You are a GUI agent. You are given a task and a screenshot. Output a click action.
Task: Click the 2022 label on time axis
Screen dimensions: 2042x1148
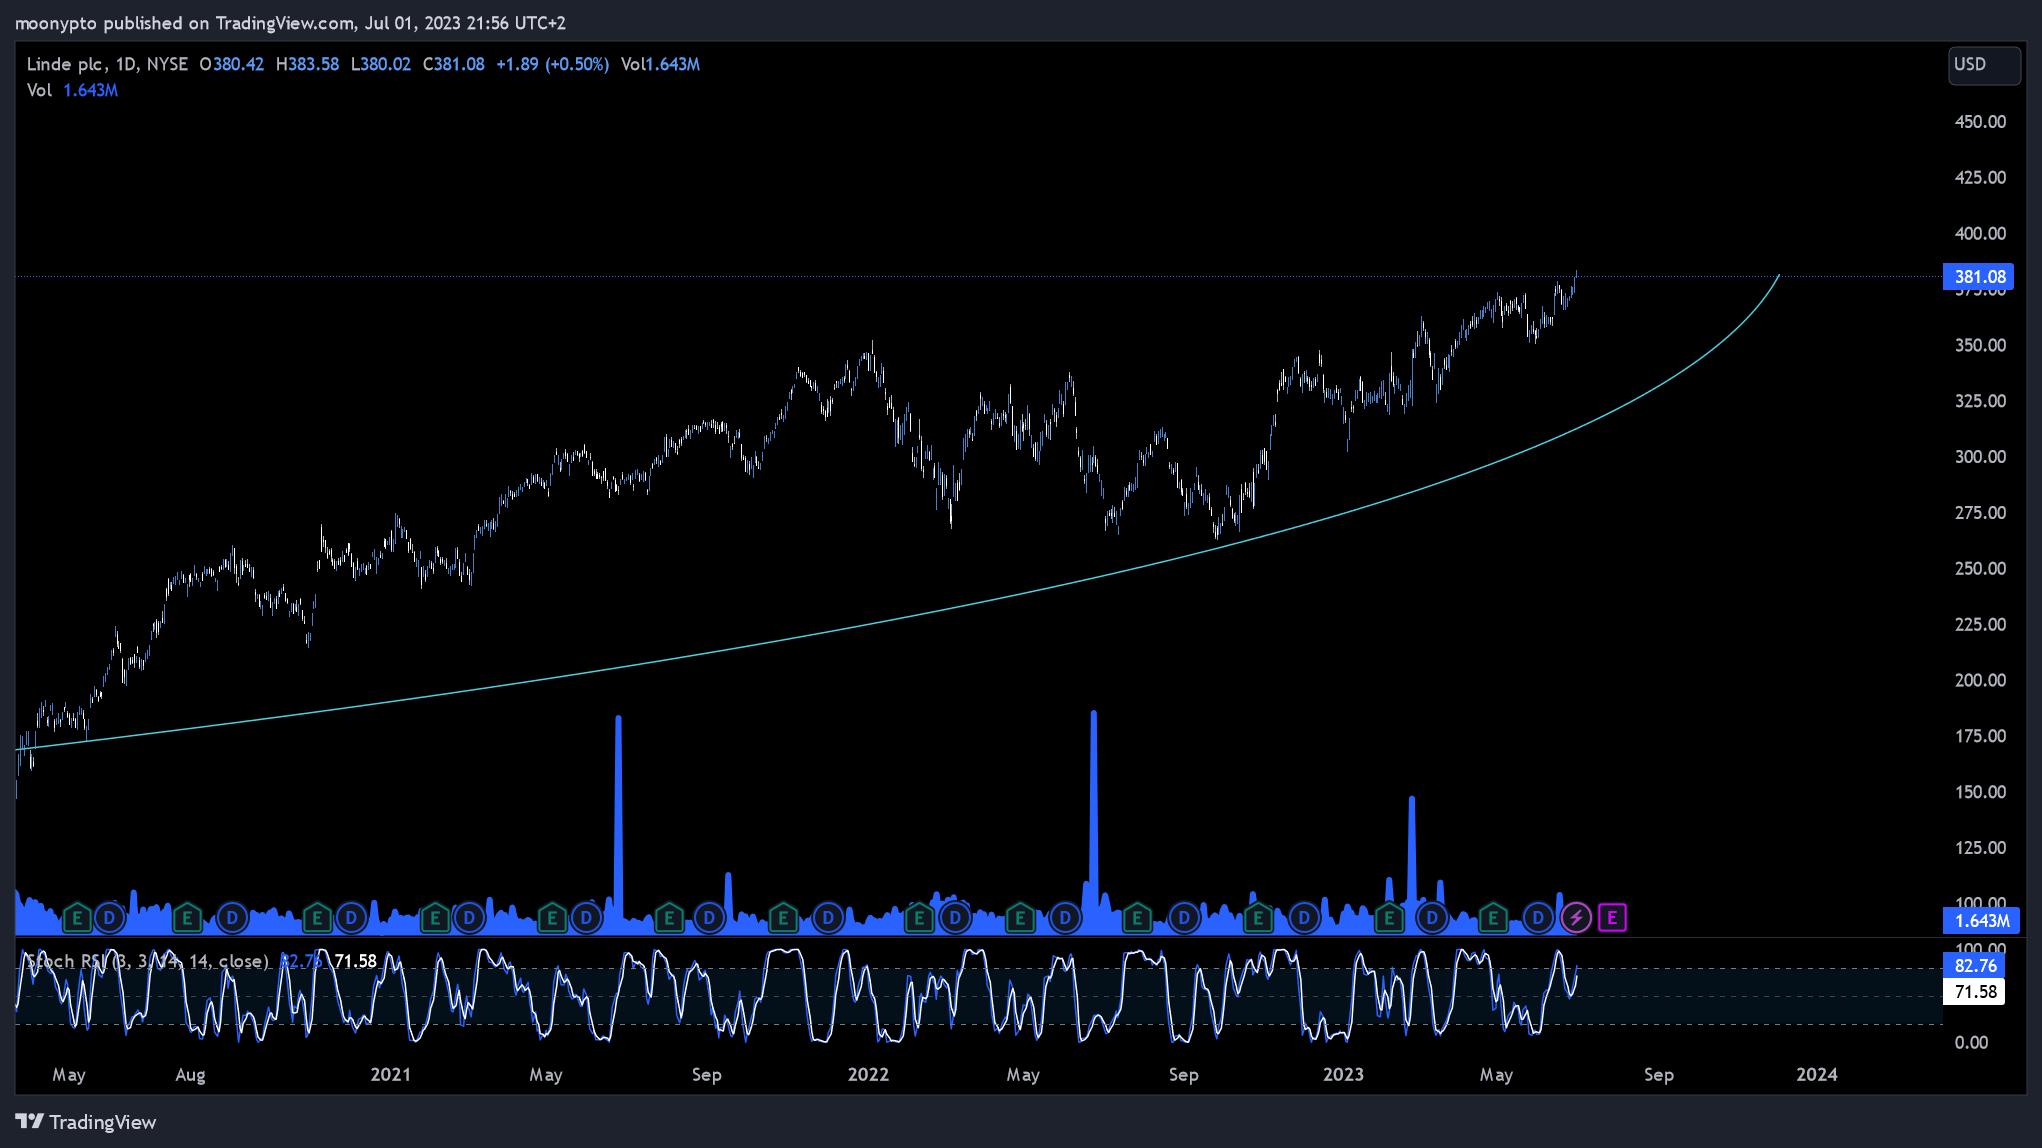tap(868, 1075)
